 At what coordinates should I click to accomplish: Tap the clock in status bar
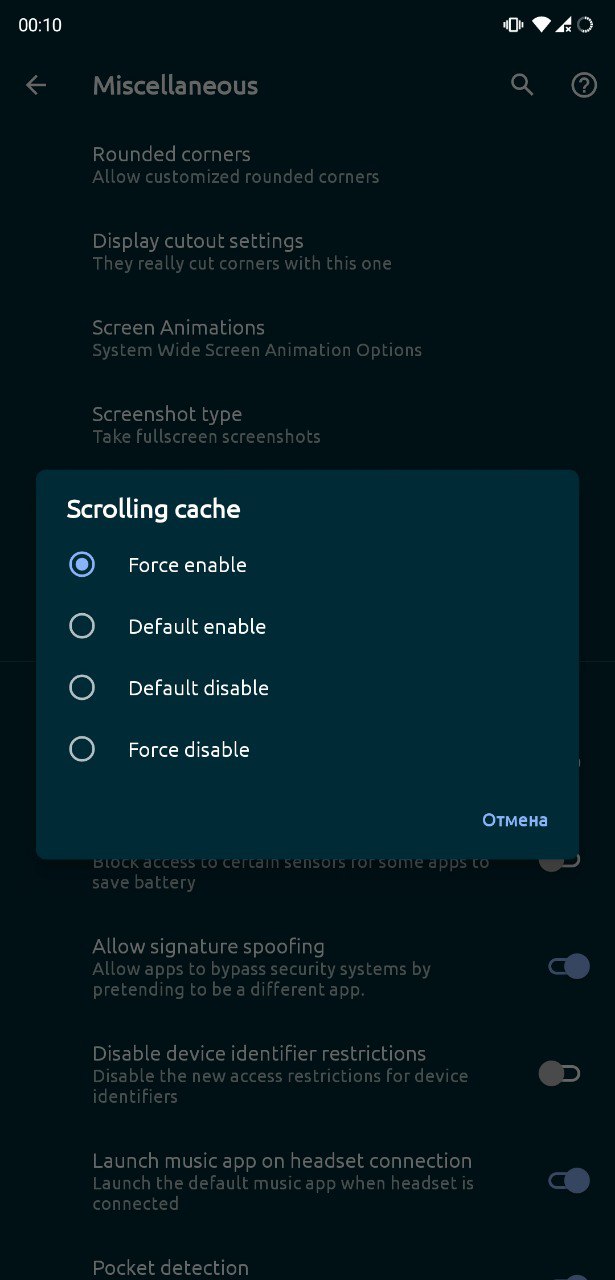40,26
